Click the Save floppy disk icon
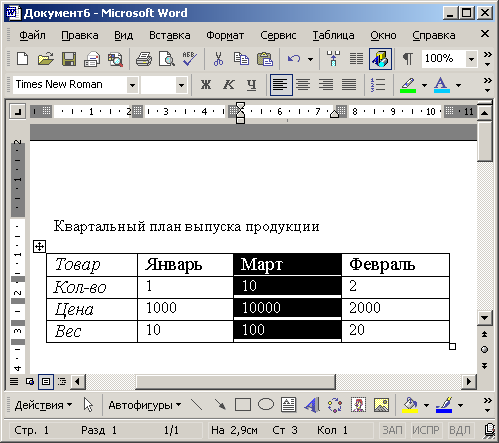This screenshot has width=499, height=443. click(69, 59)
